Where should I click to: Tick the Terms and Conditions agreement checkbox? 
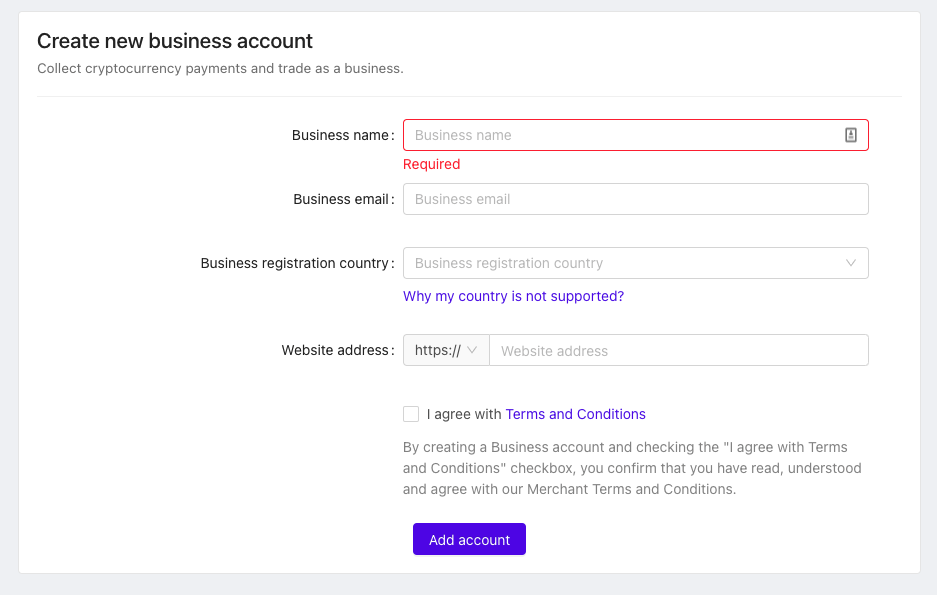tap(411, 414)
